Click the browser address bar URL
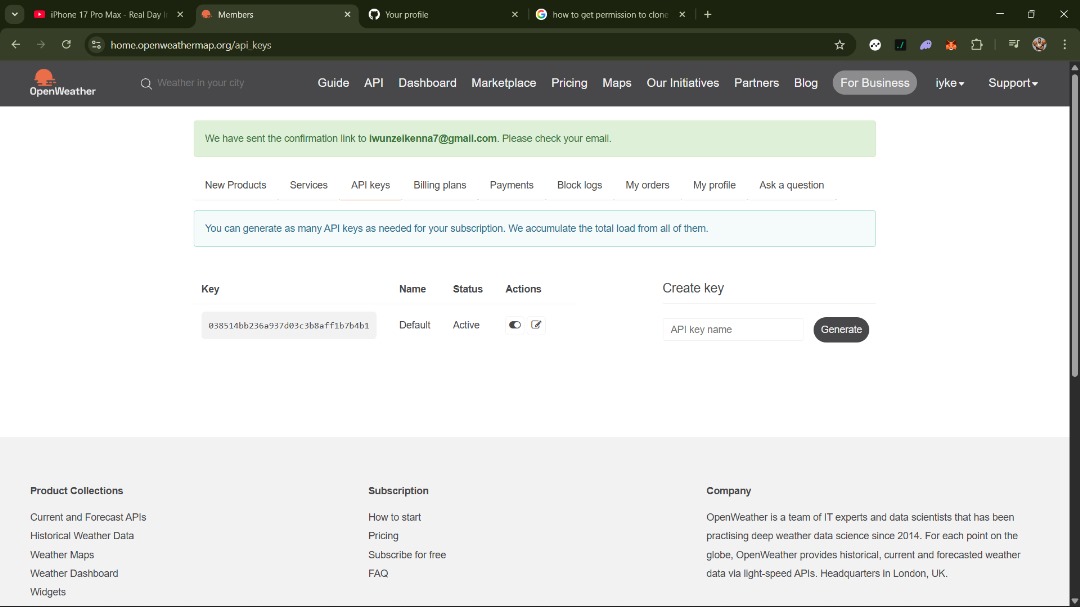Image resolution: width=1080 pixels, height=607 pixels. 191,45
